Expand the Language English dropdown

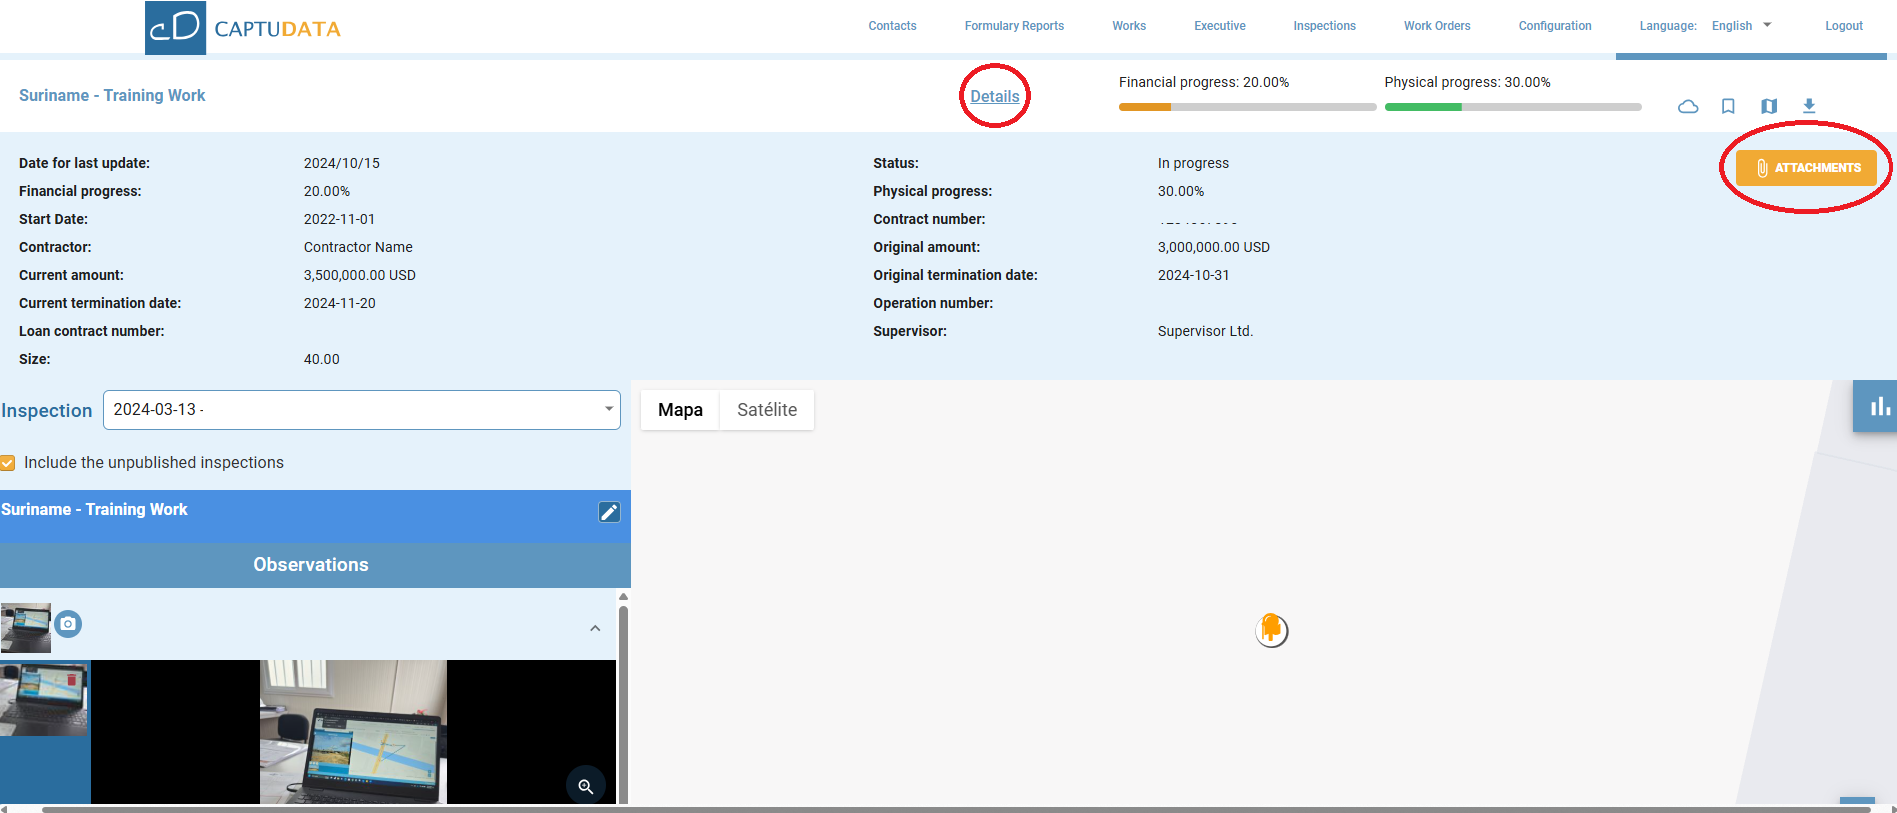click(x=1741, y=26)
